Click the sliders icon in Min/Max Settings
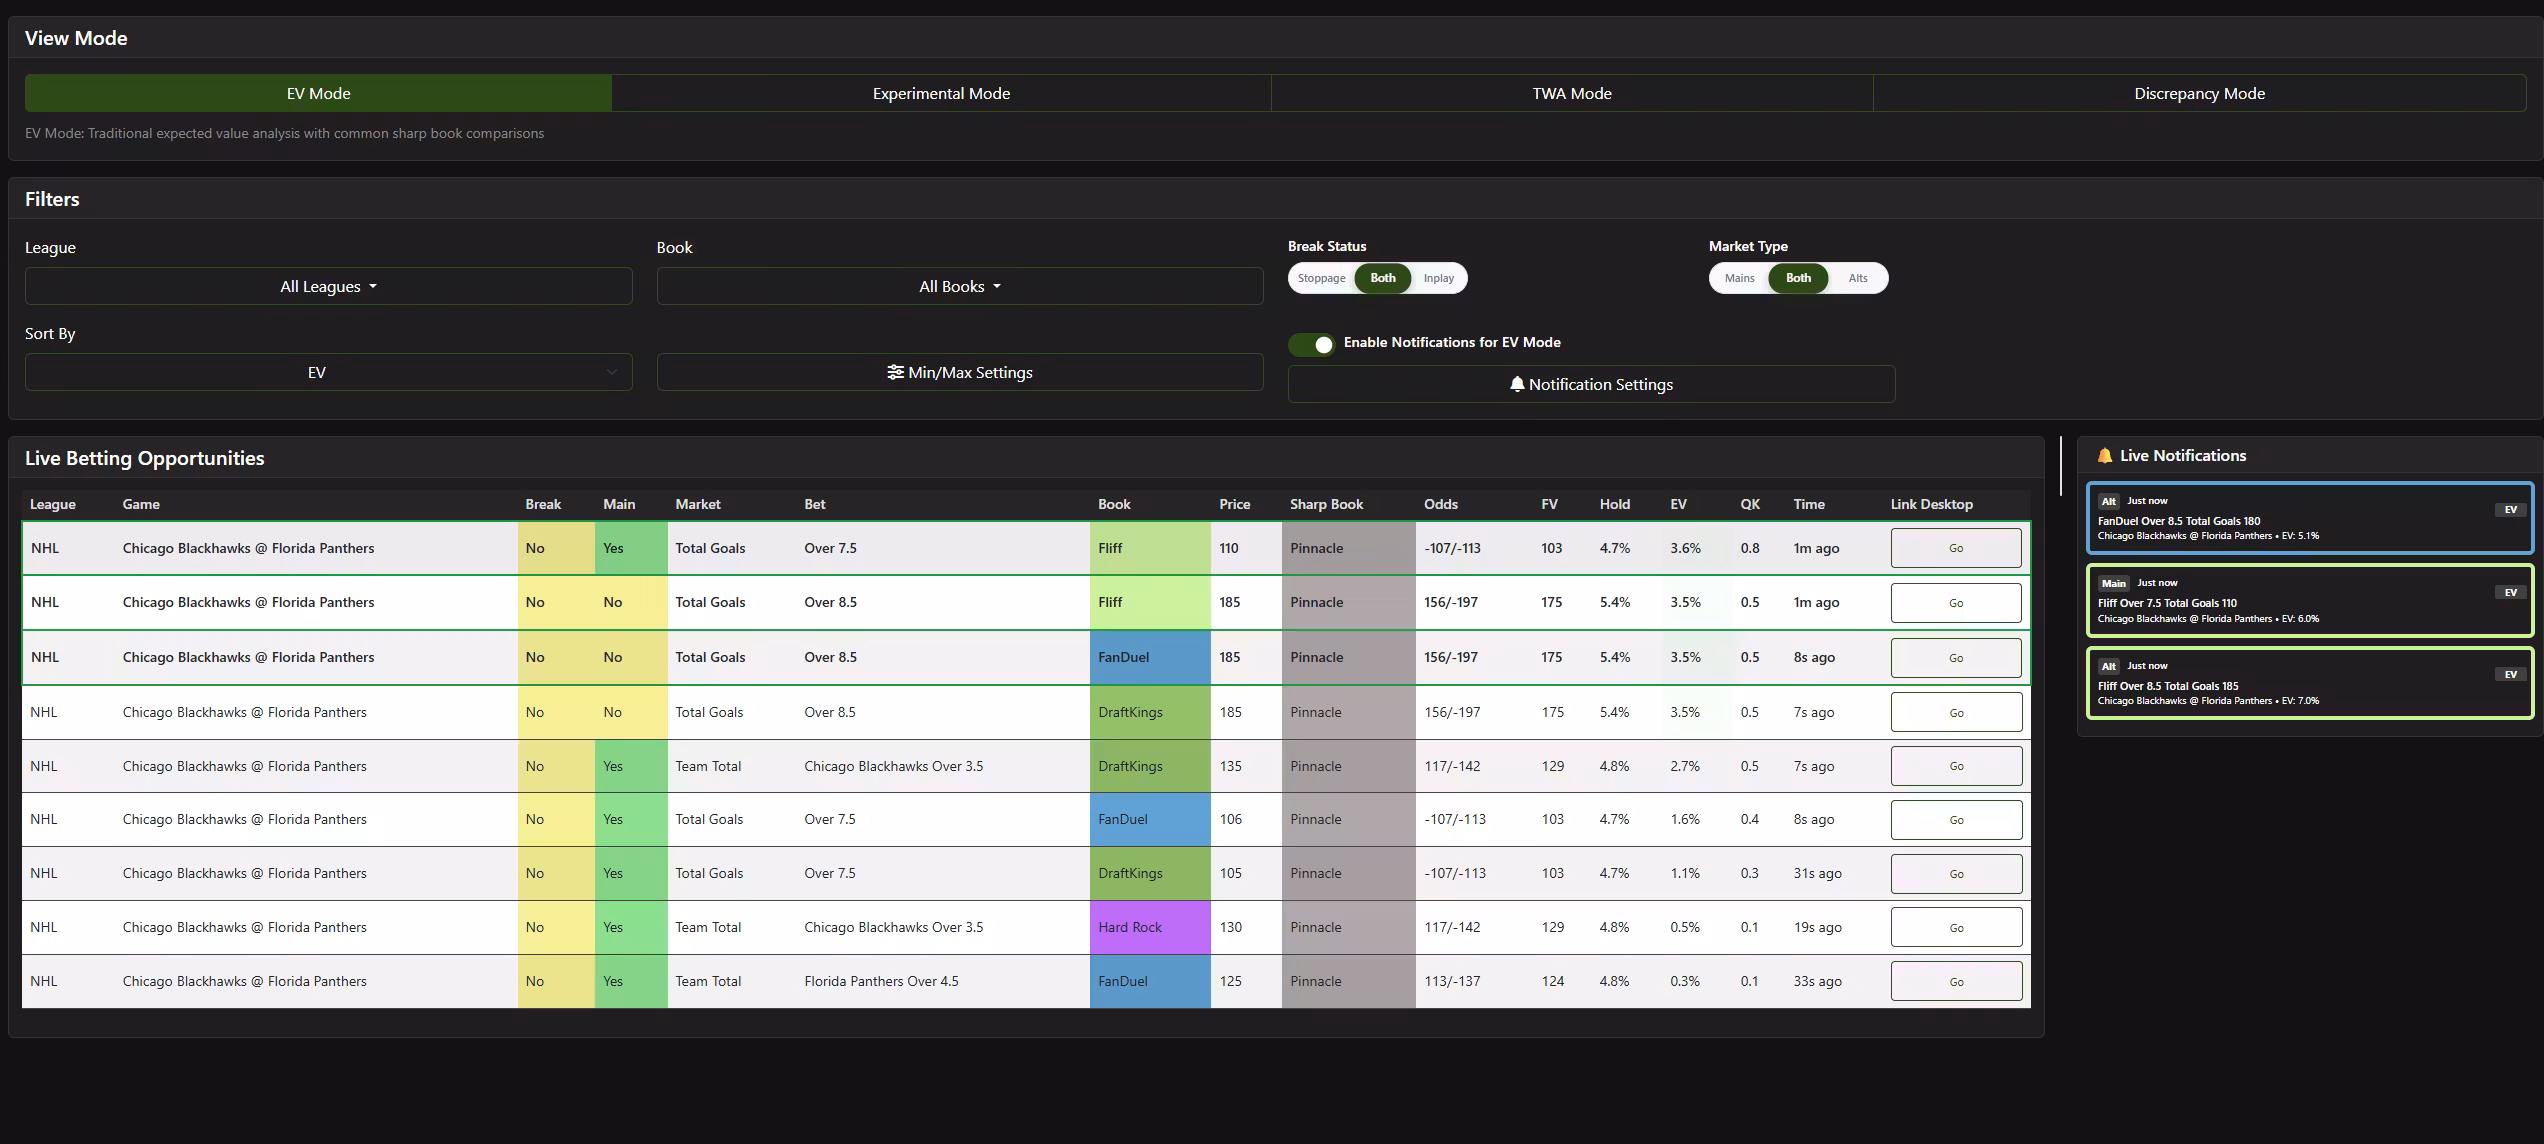Image resolution: width=2544 pixels, height=1144 pixels. click(x=895, y=372)
